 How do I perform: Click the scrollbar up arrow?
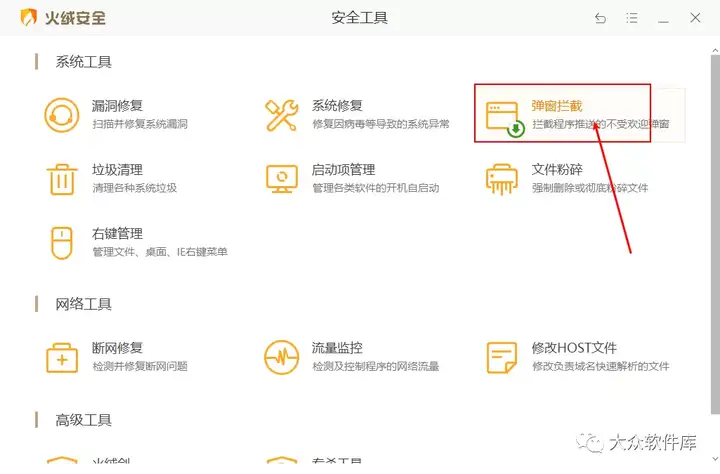(x=715, y=50)
